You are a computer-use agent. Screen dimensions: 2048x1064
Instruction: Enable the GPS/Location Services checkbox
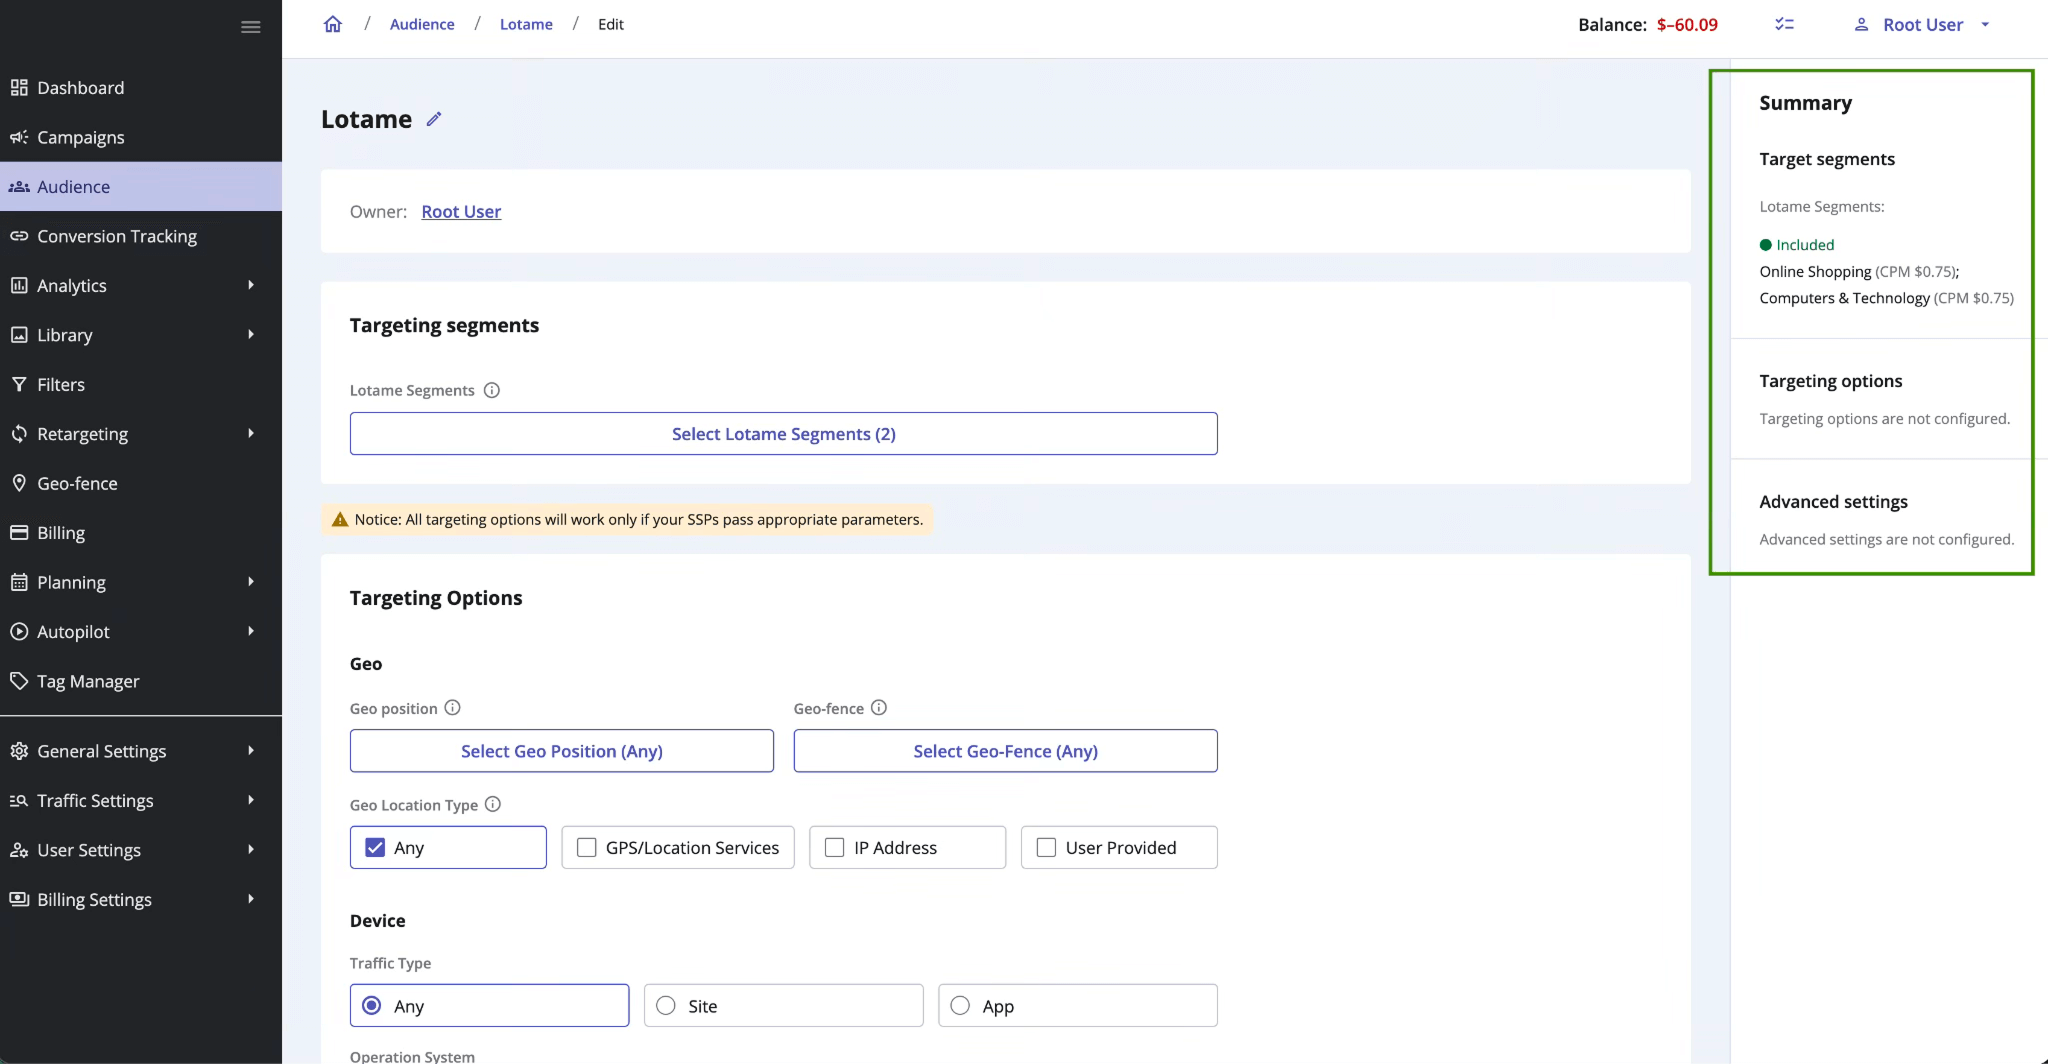click(586, 847)
